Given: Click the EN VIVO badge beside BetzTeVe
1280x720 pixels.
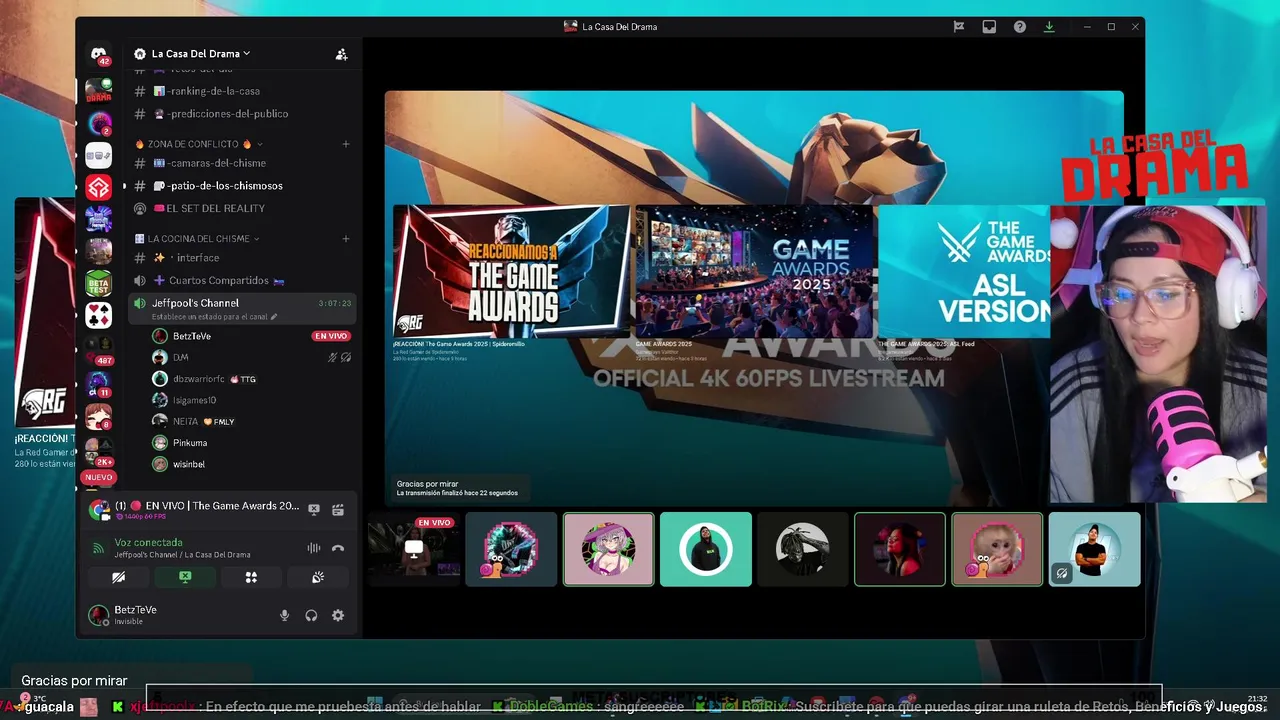Looking at the screenshot, I should 331,336.
